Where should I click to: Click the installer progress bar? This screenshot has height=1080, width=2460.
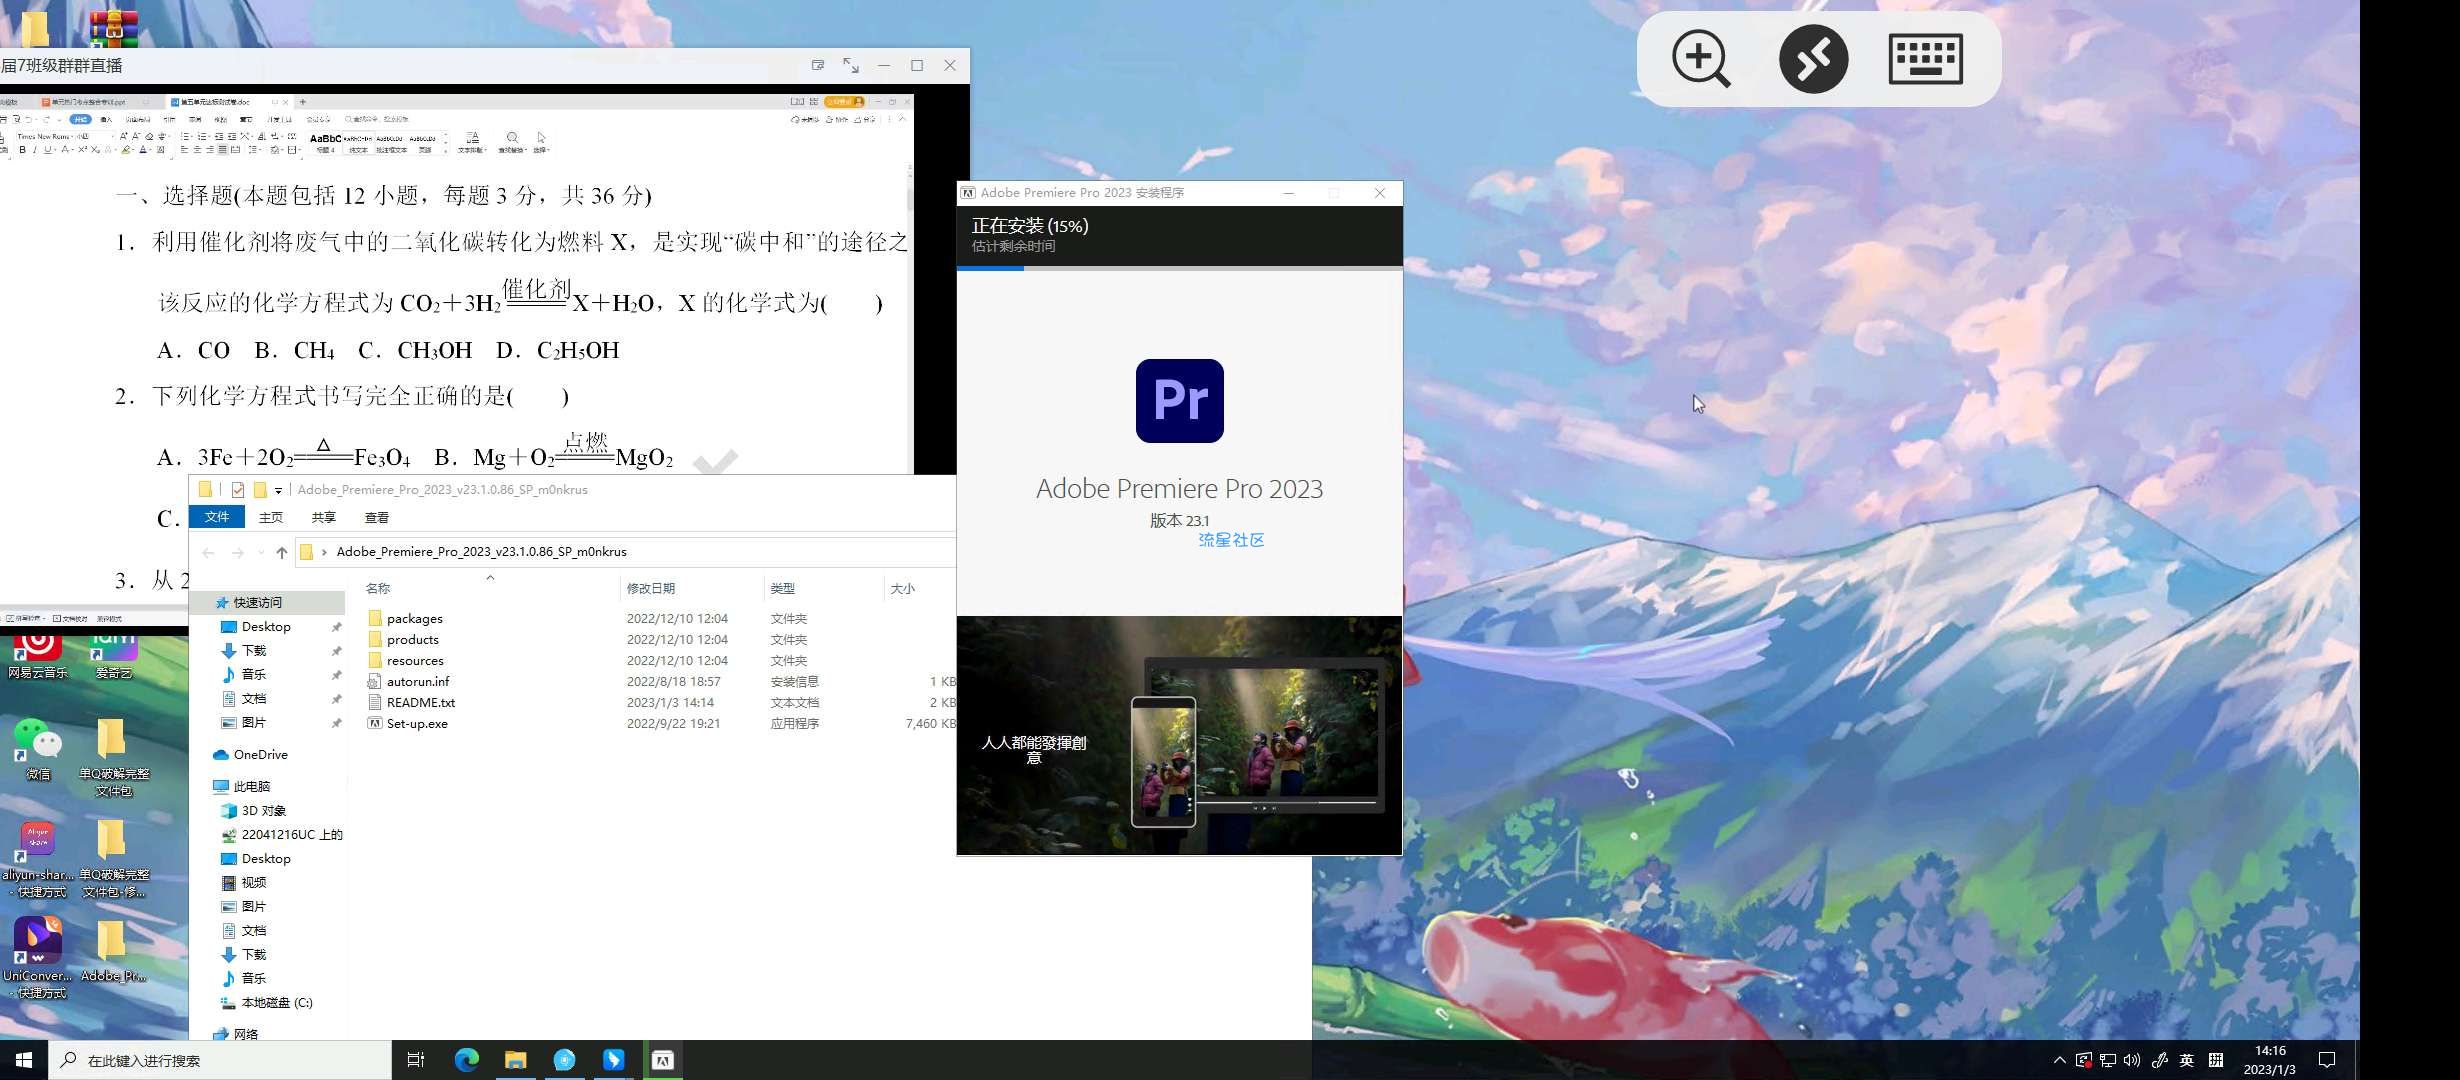[1179, 268]
